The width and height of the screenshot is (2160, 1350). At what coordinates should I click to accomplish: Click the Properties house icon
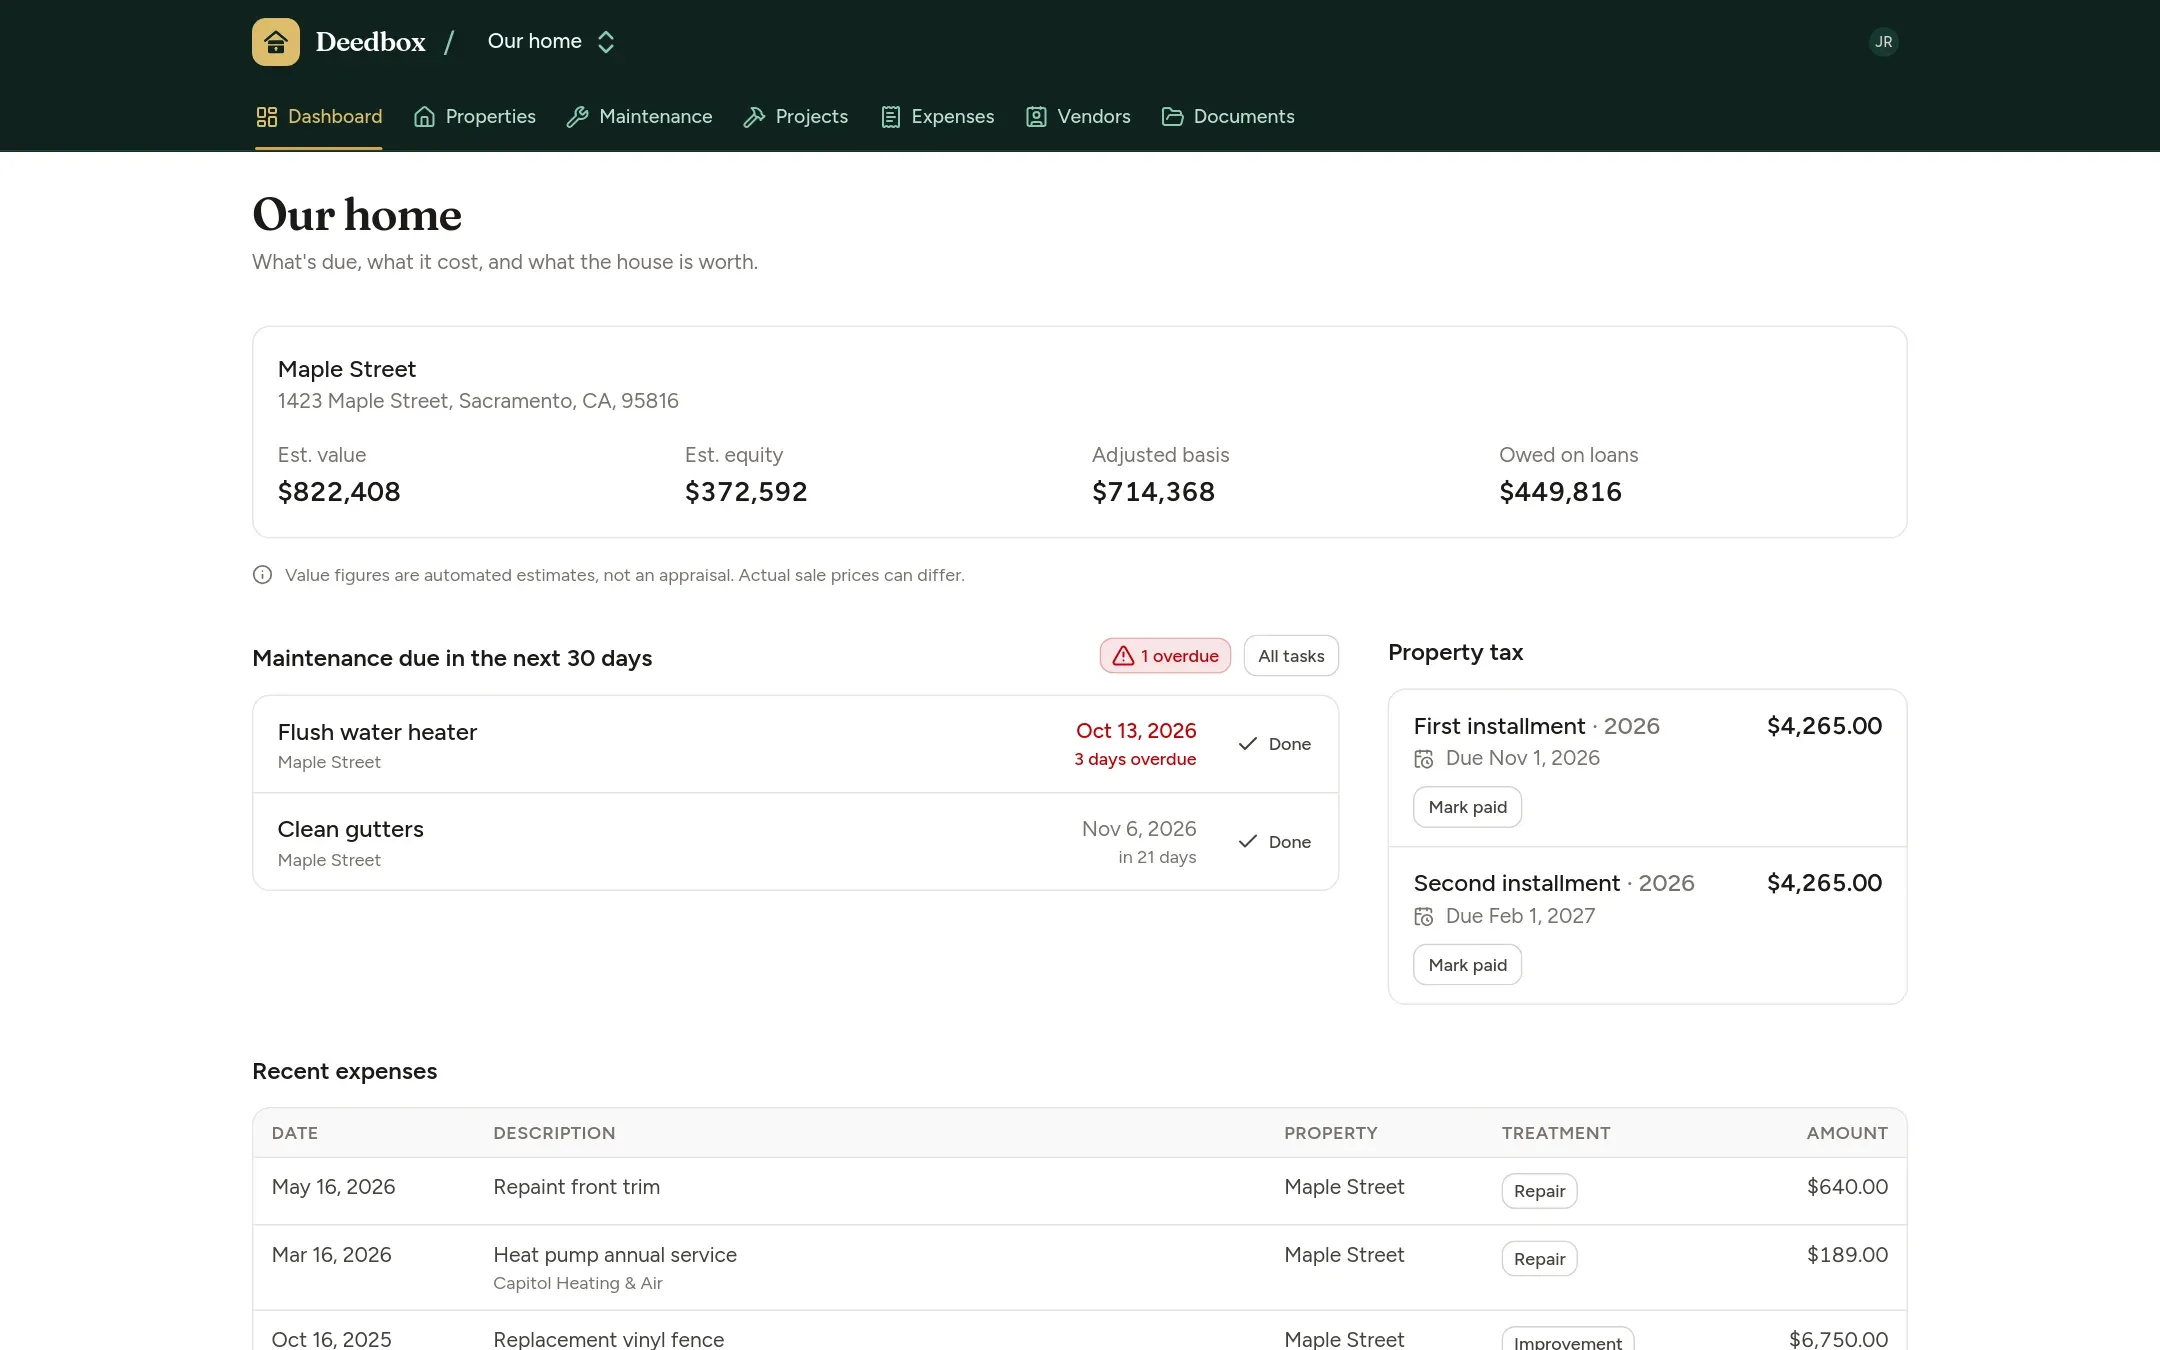[x=424, y=117]
